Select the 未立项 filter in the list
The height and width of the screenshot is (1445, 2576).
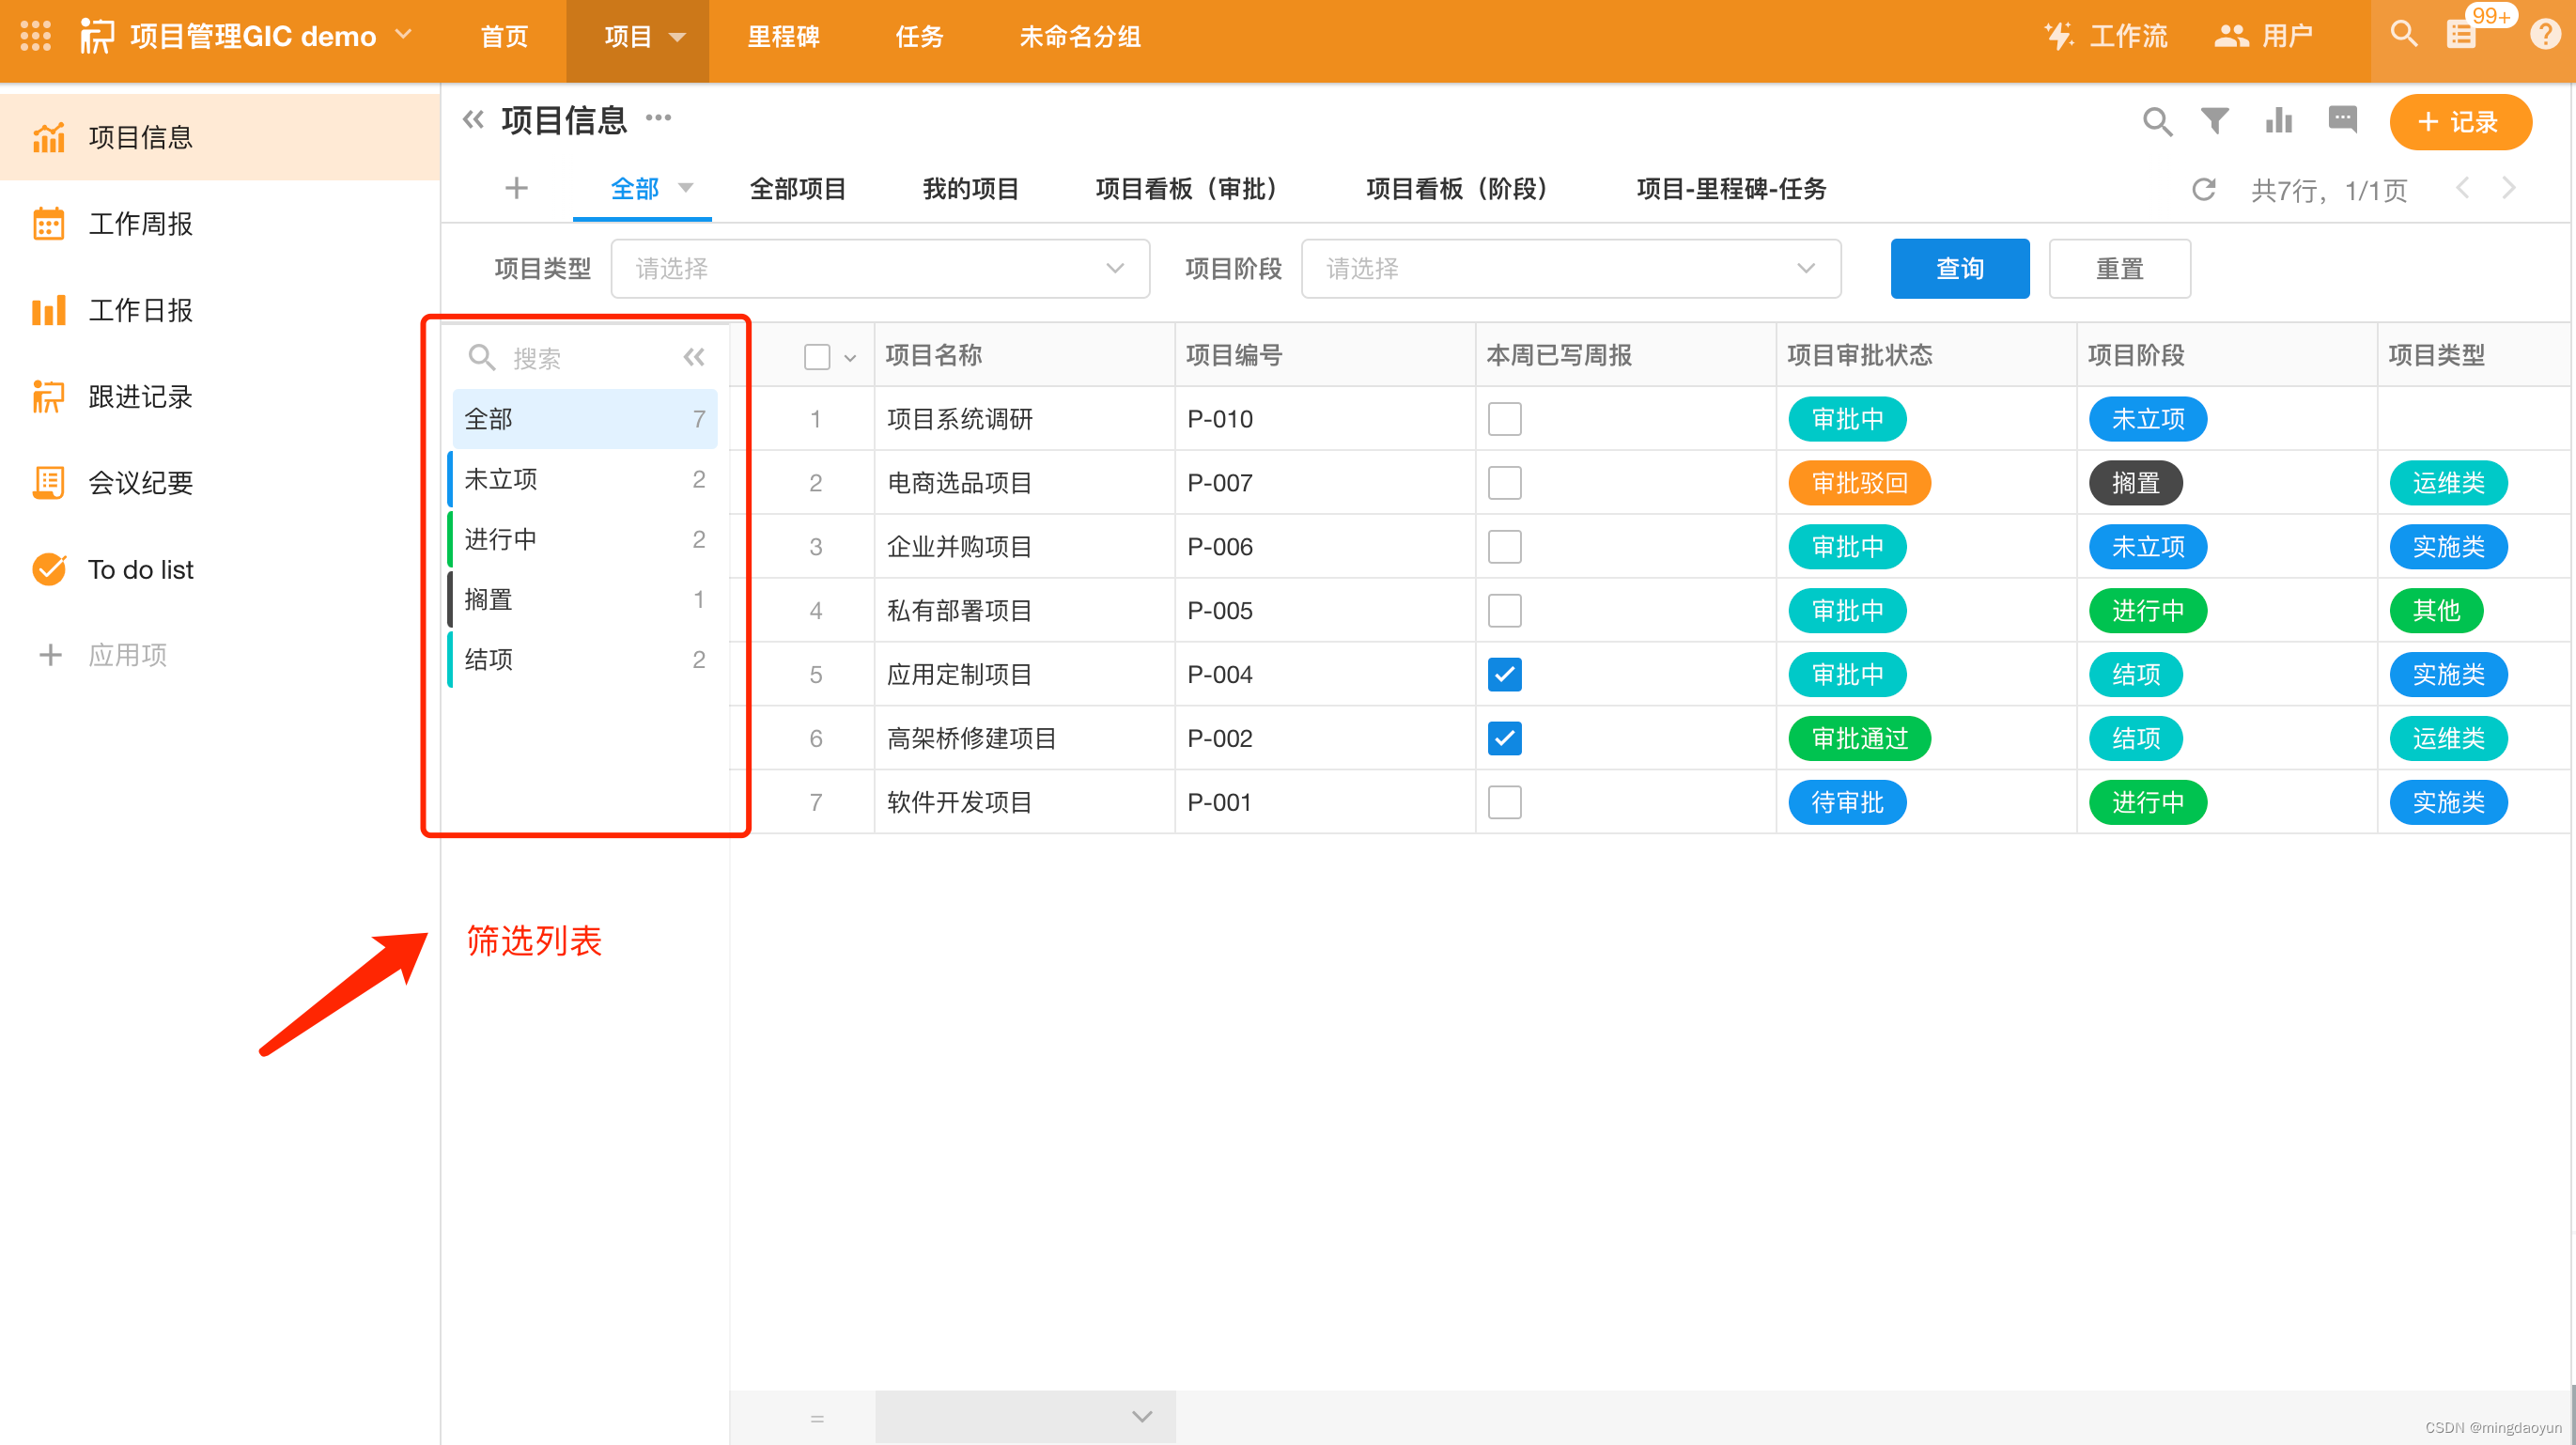point(500,479)
